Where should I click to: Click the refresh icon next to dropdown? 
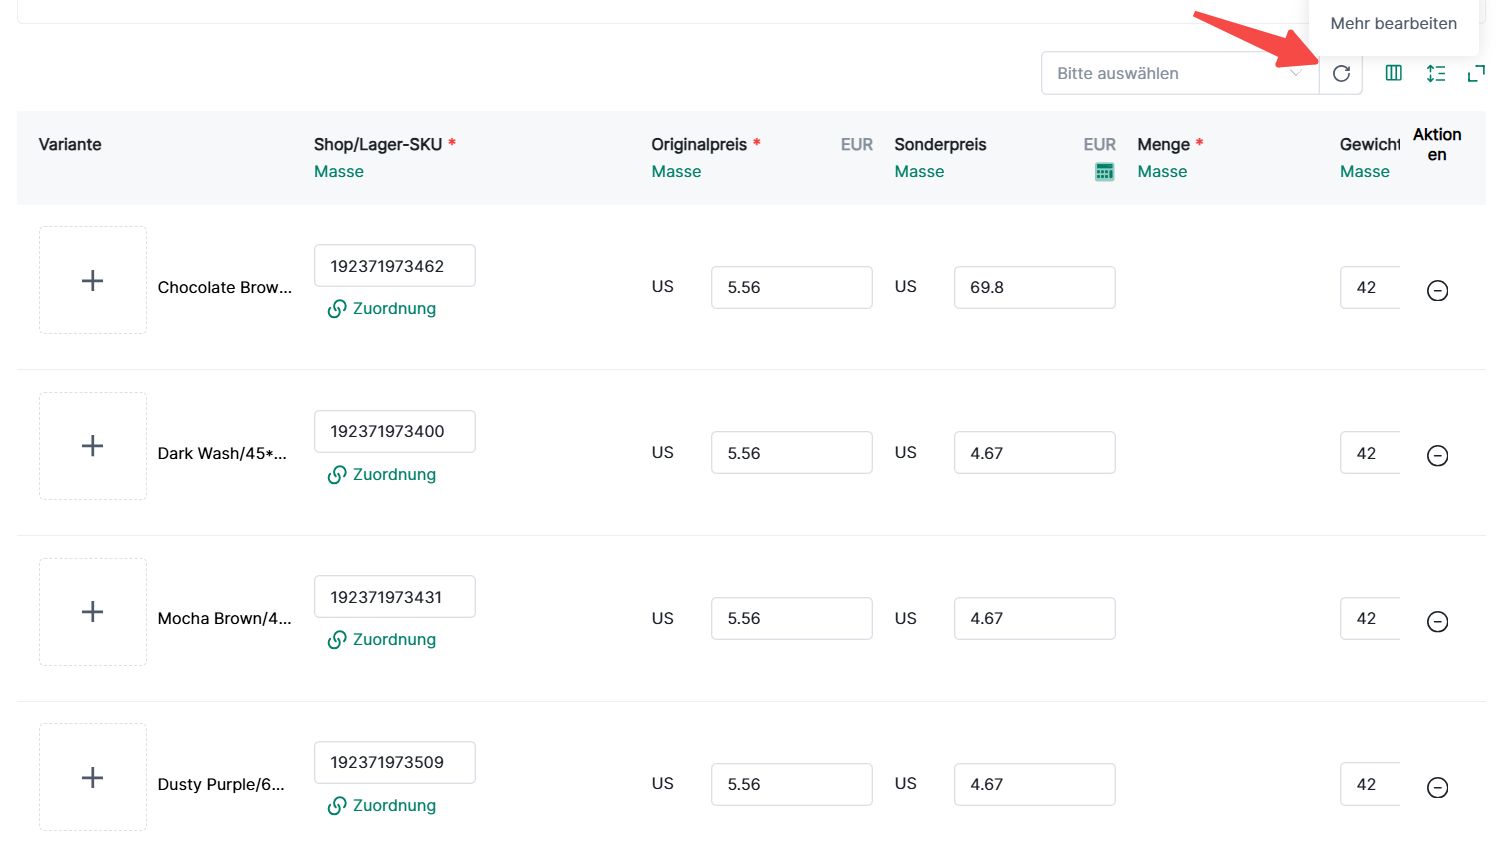click(1341, 73)
